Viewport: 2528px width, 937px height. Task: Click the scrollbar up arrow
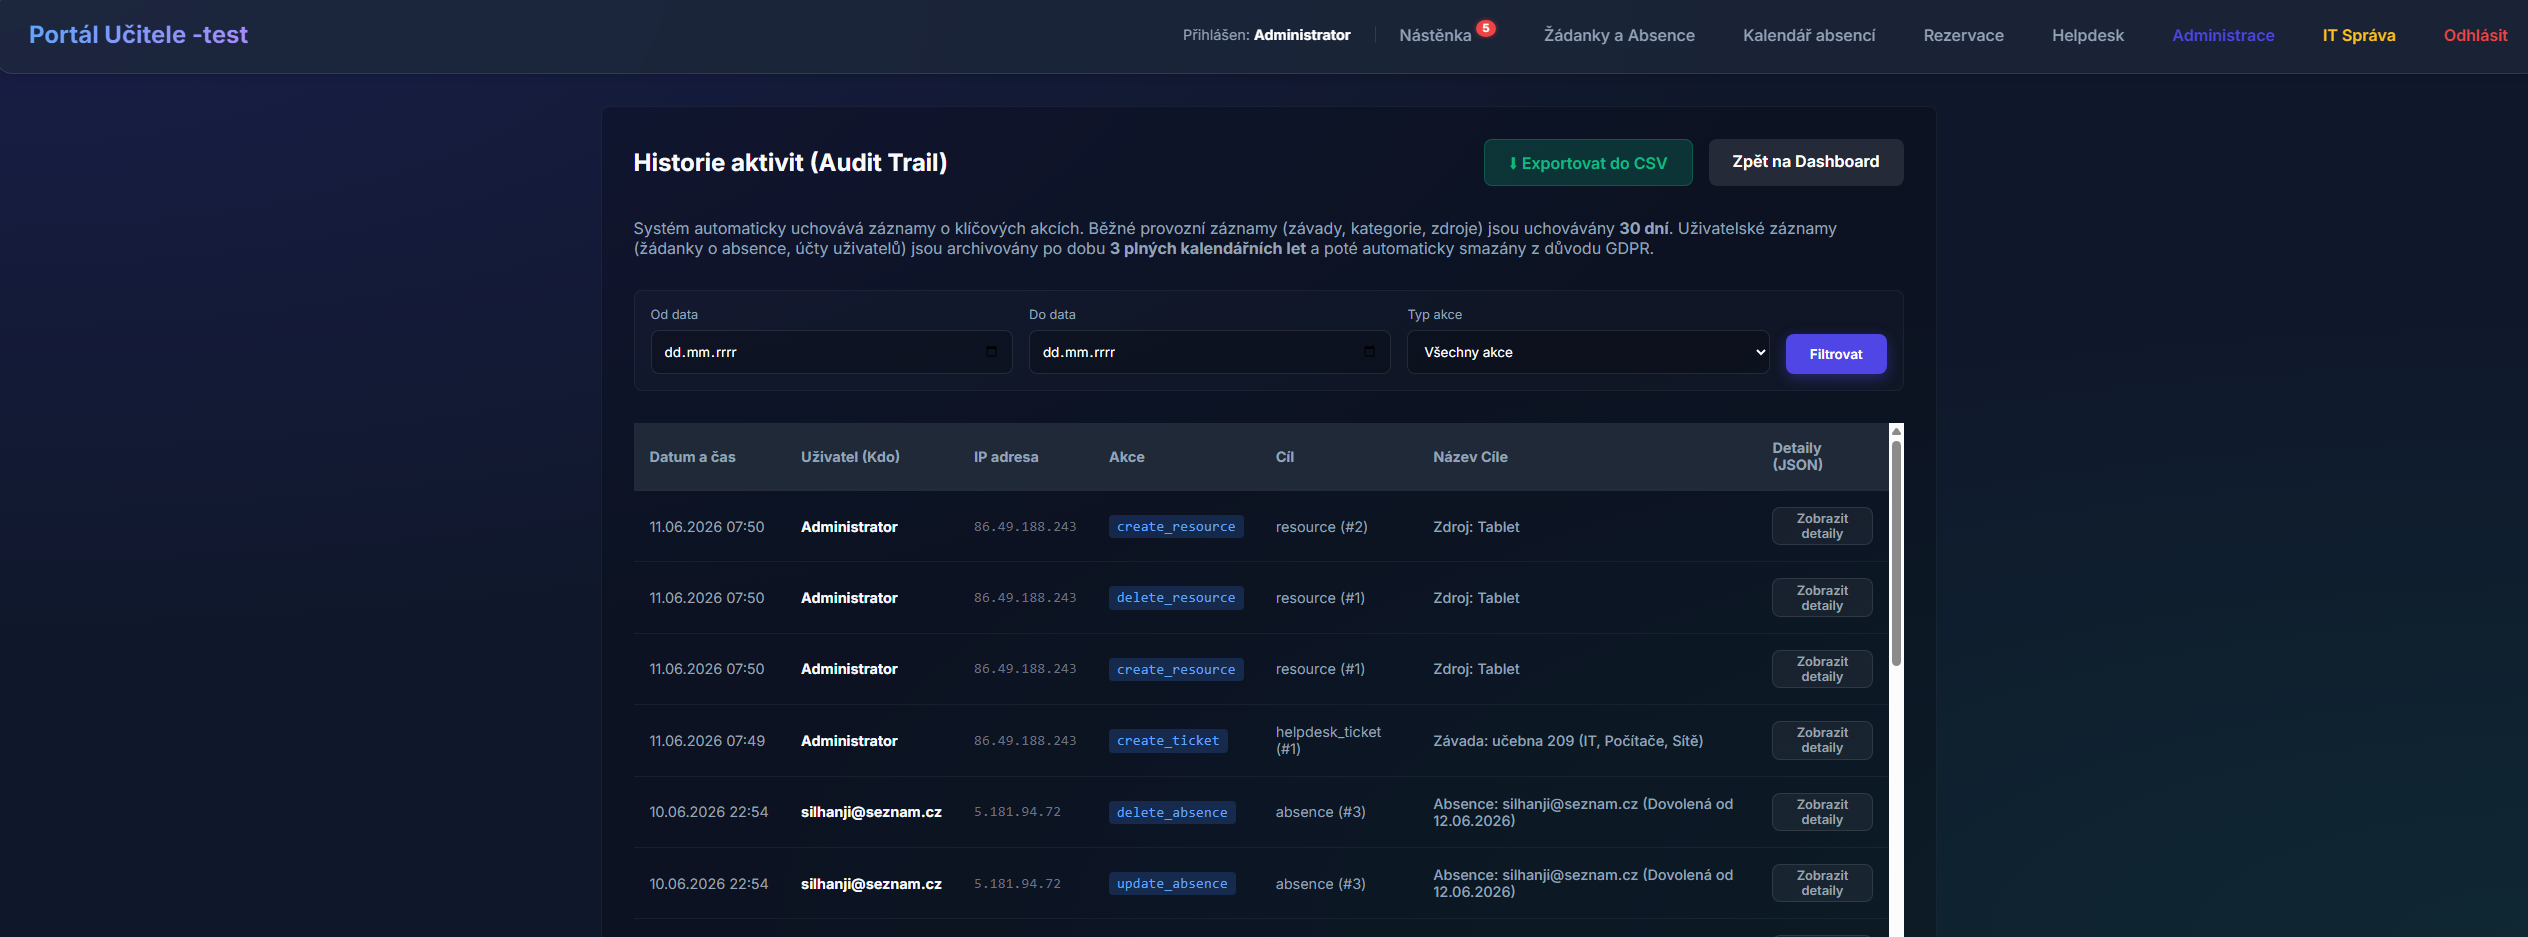point(1896,431)
